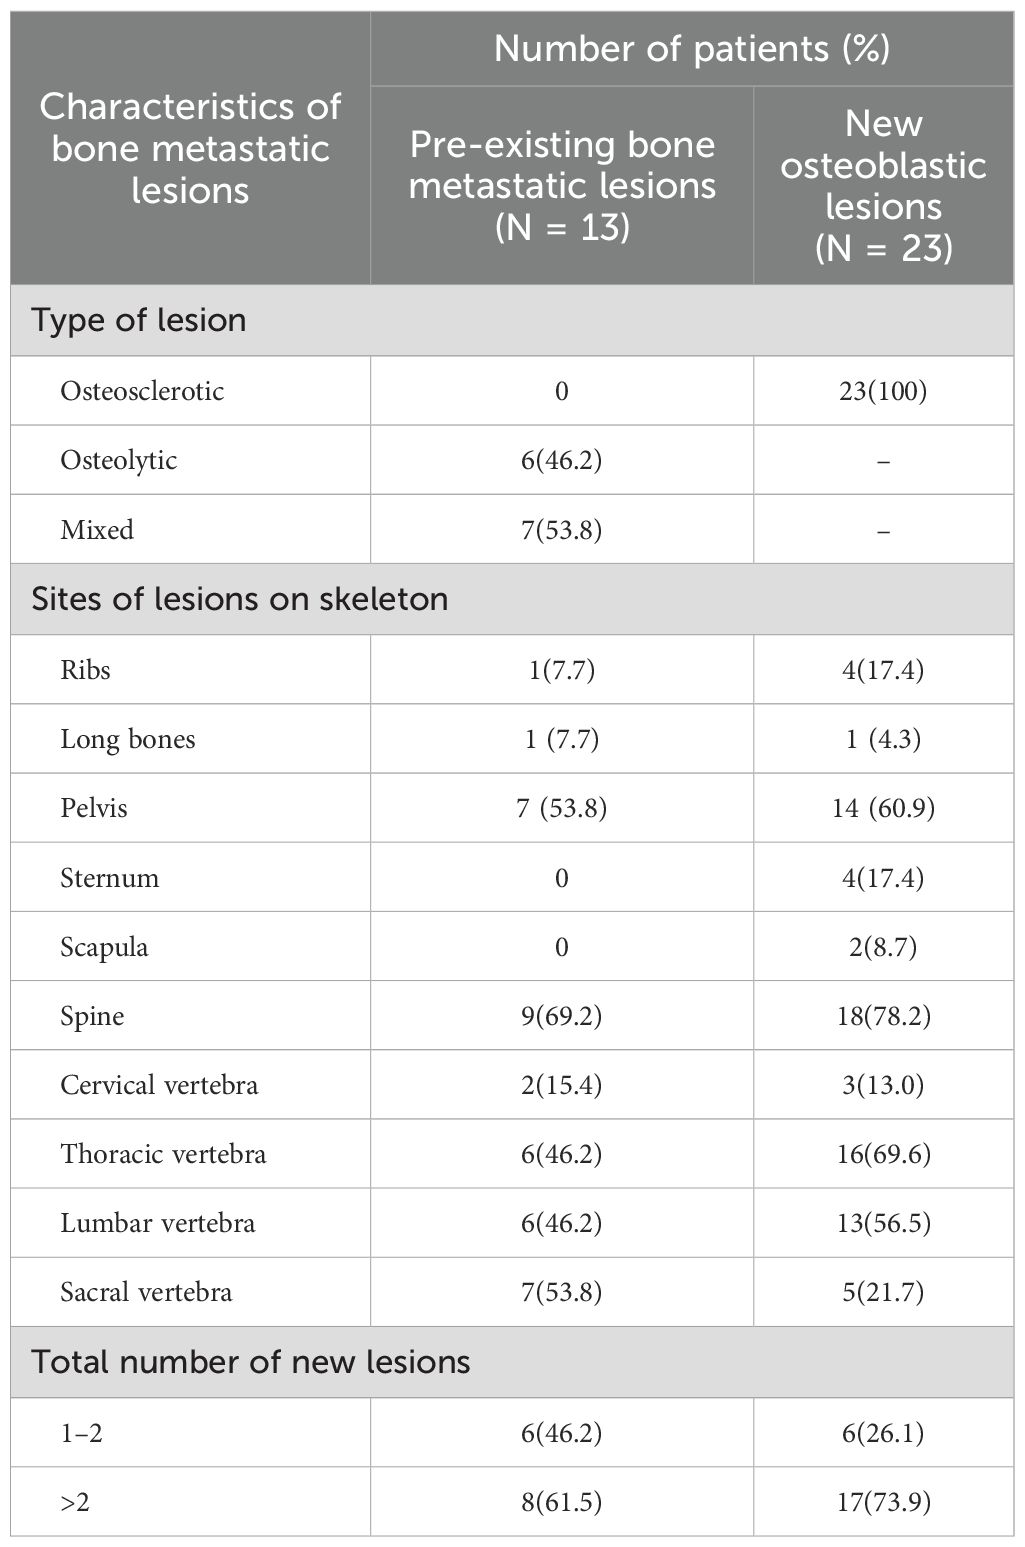
Task: Select the 23(100) value cell
Action: tap(884, 391)
